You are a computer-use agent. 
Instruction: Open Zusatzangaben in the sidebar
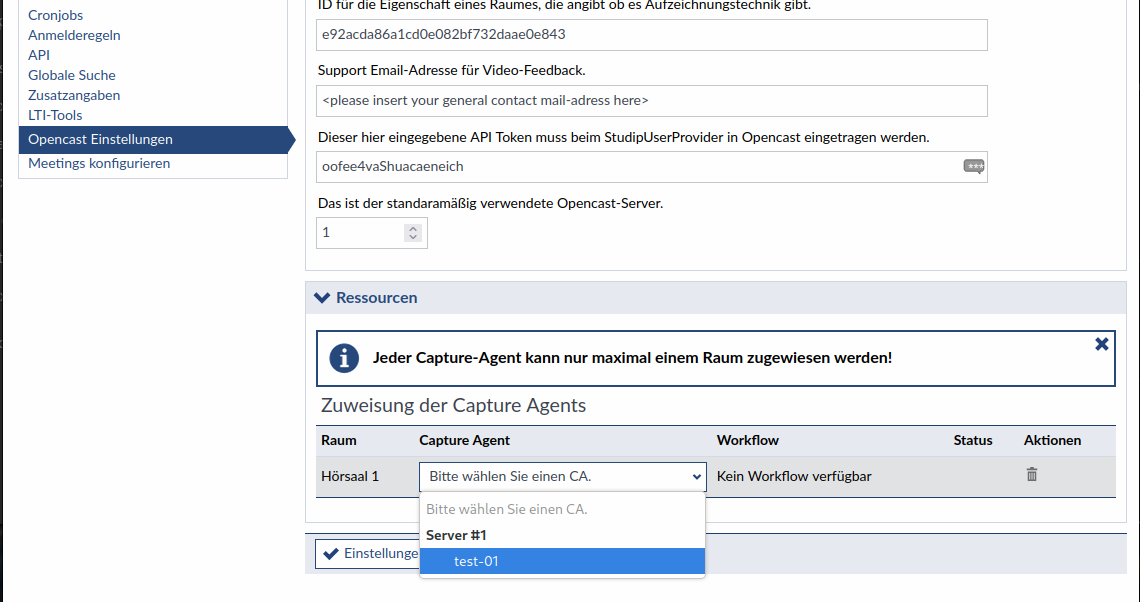click(74, 95)
